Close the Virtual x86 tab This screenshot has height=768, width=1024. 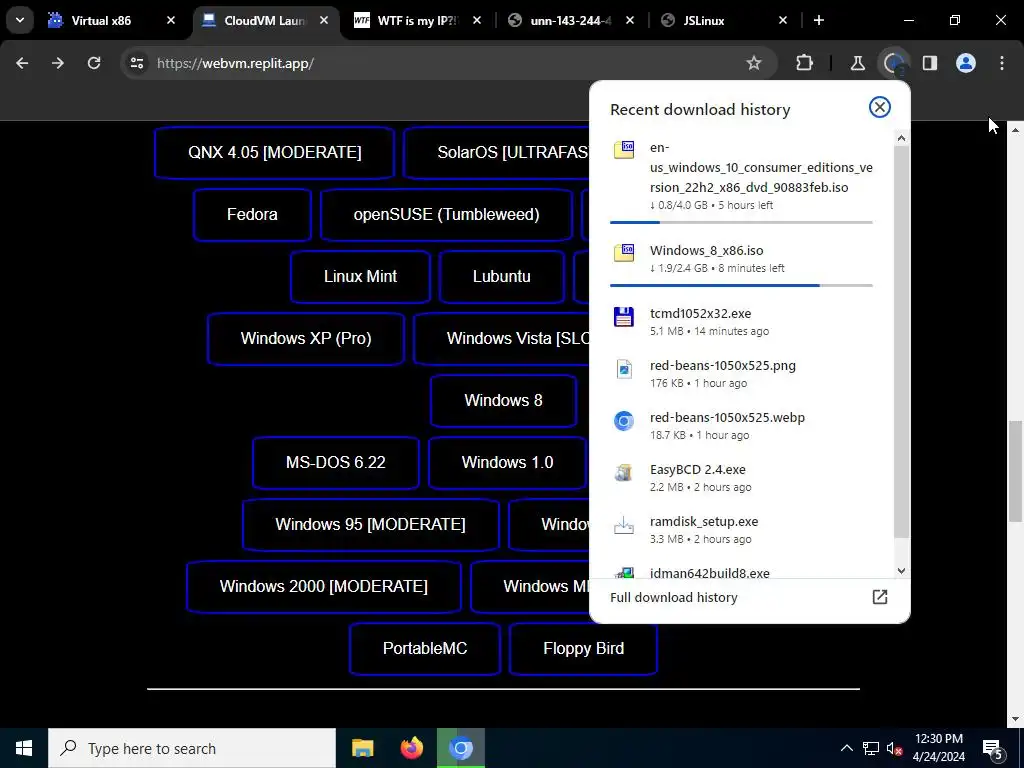tap(171, 20)
